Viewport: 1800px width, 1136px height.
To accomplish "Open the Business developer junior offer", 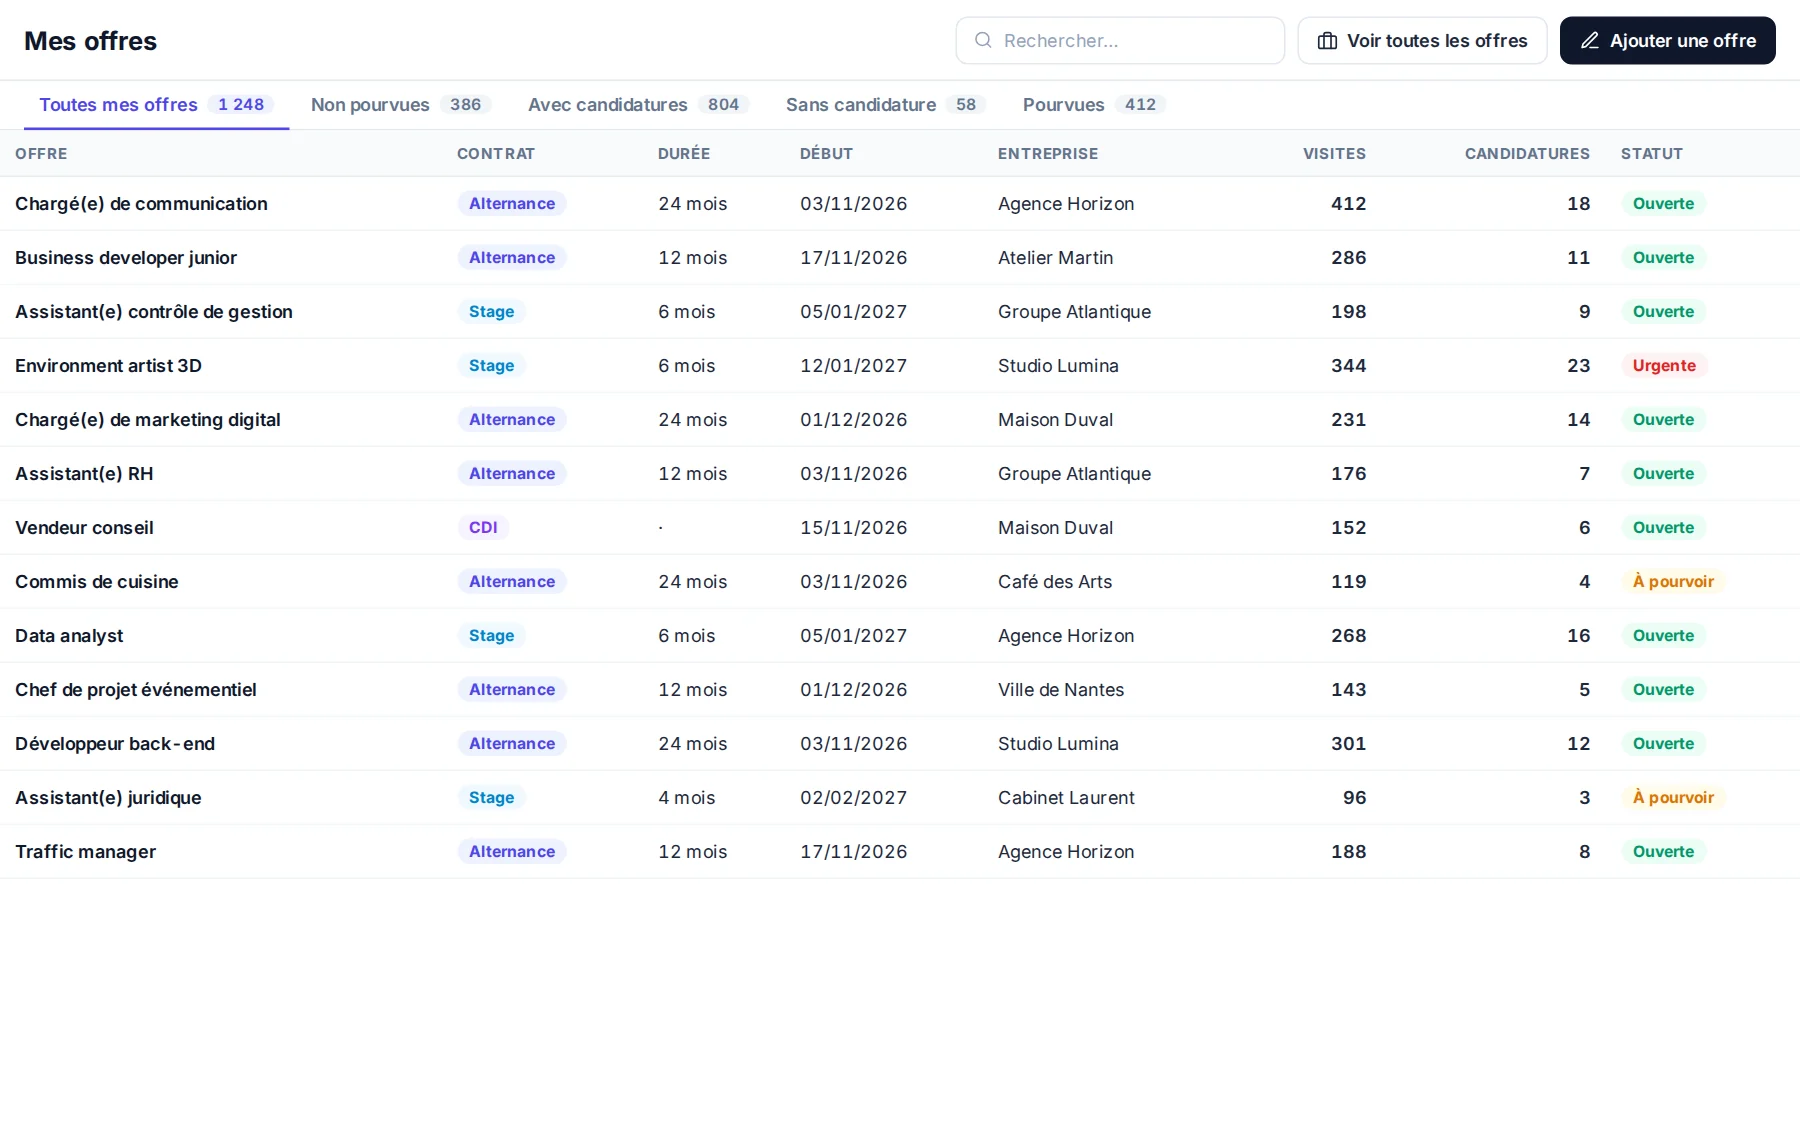I will tap(126, 258).
